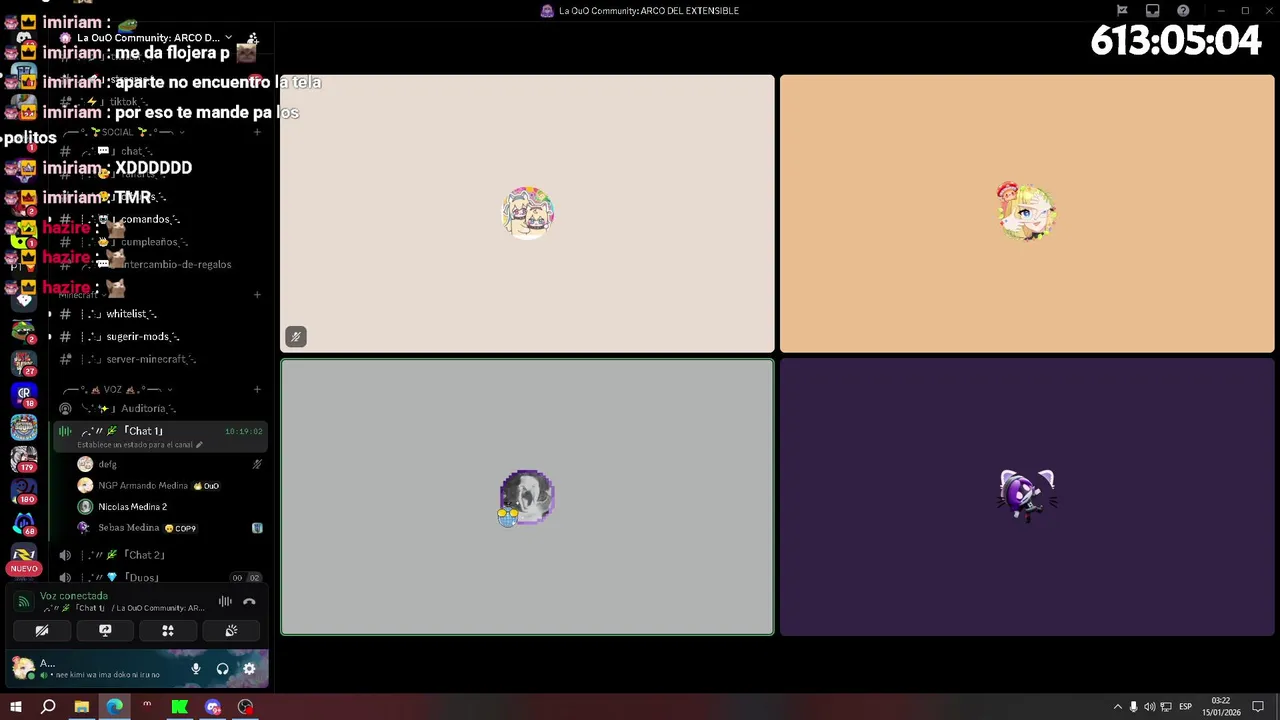Open your user avatar in the bottom panel
Image resolution: width=1280 pixels, height=720 pixels.
coord(23,667)
